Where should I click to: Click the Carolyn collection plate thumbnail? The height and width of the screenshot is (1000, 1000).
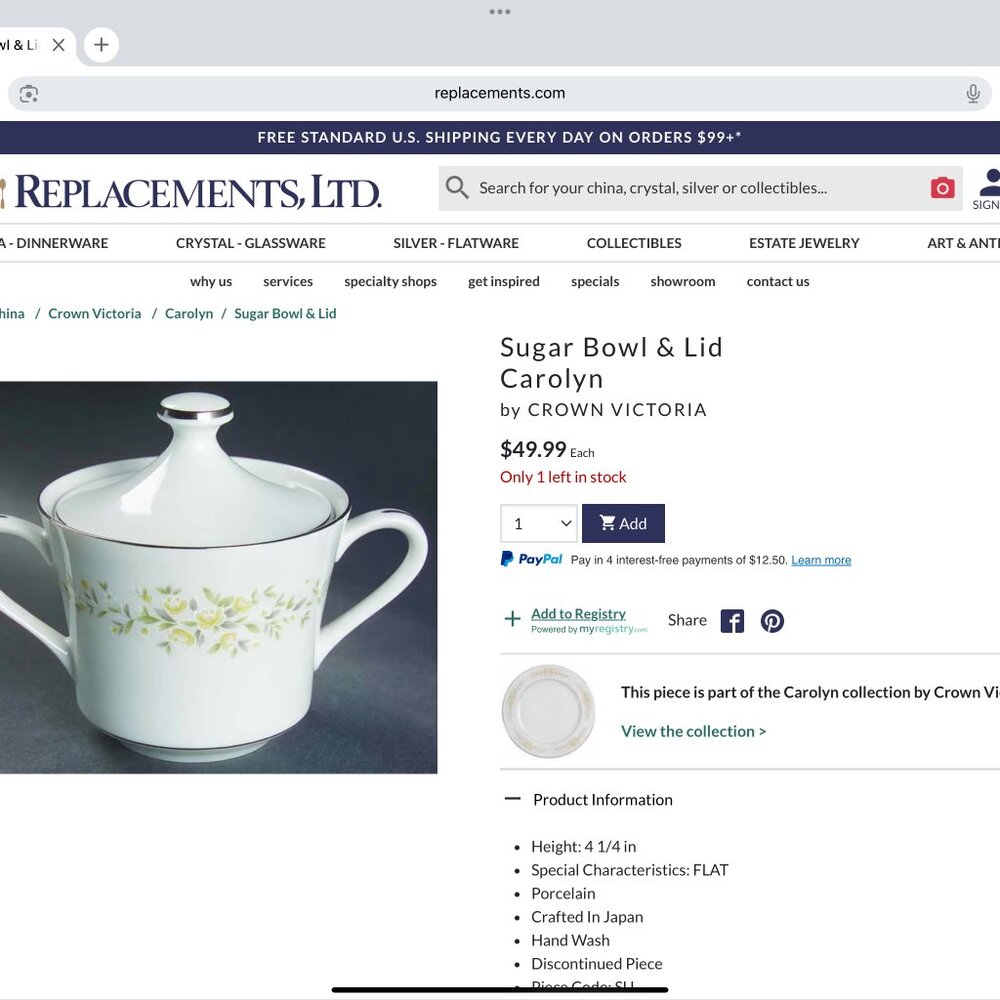tap(548, 711)
